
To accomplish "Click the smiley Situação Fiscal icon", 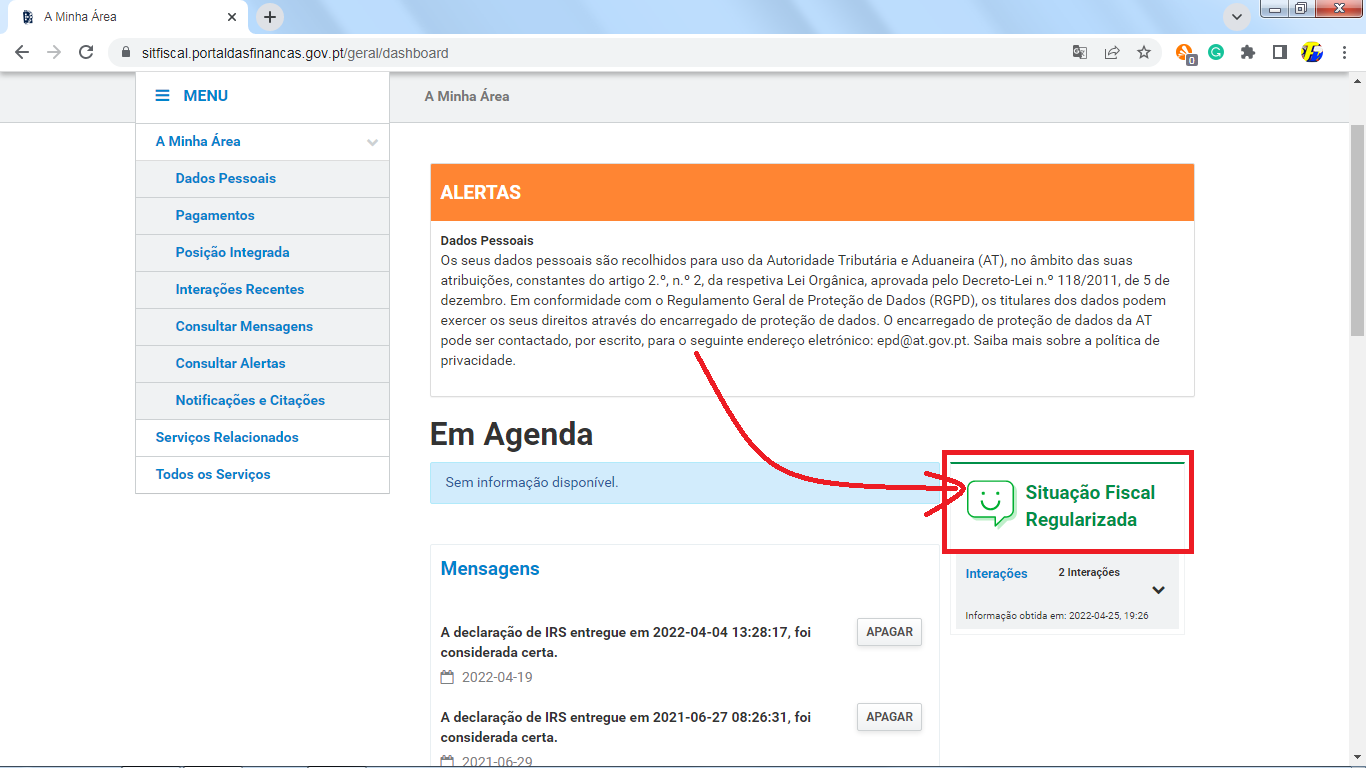I will [990, 503].
